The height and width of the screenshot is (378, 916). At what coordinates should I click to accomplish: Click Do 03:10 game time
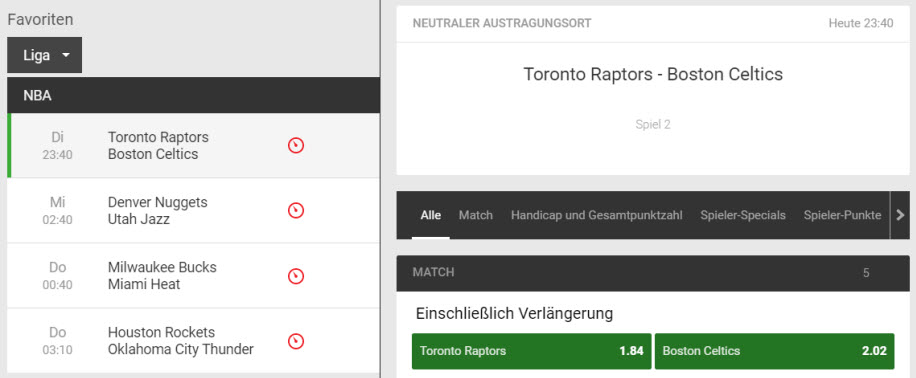[x=57, y=341]
